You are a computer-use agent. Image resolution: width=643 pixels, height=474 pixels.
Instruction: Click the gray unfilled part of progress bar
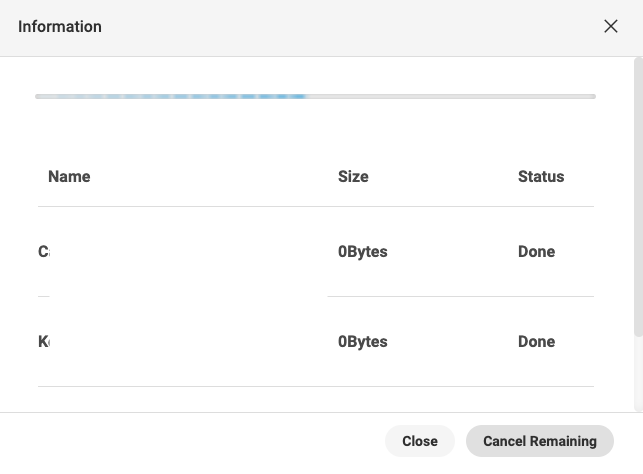pos(450,96)
